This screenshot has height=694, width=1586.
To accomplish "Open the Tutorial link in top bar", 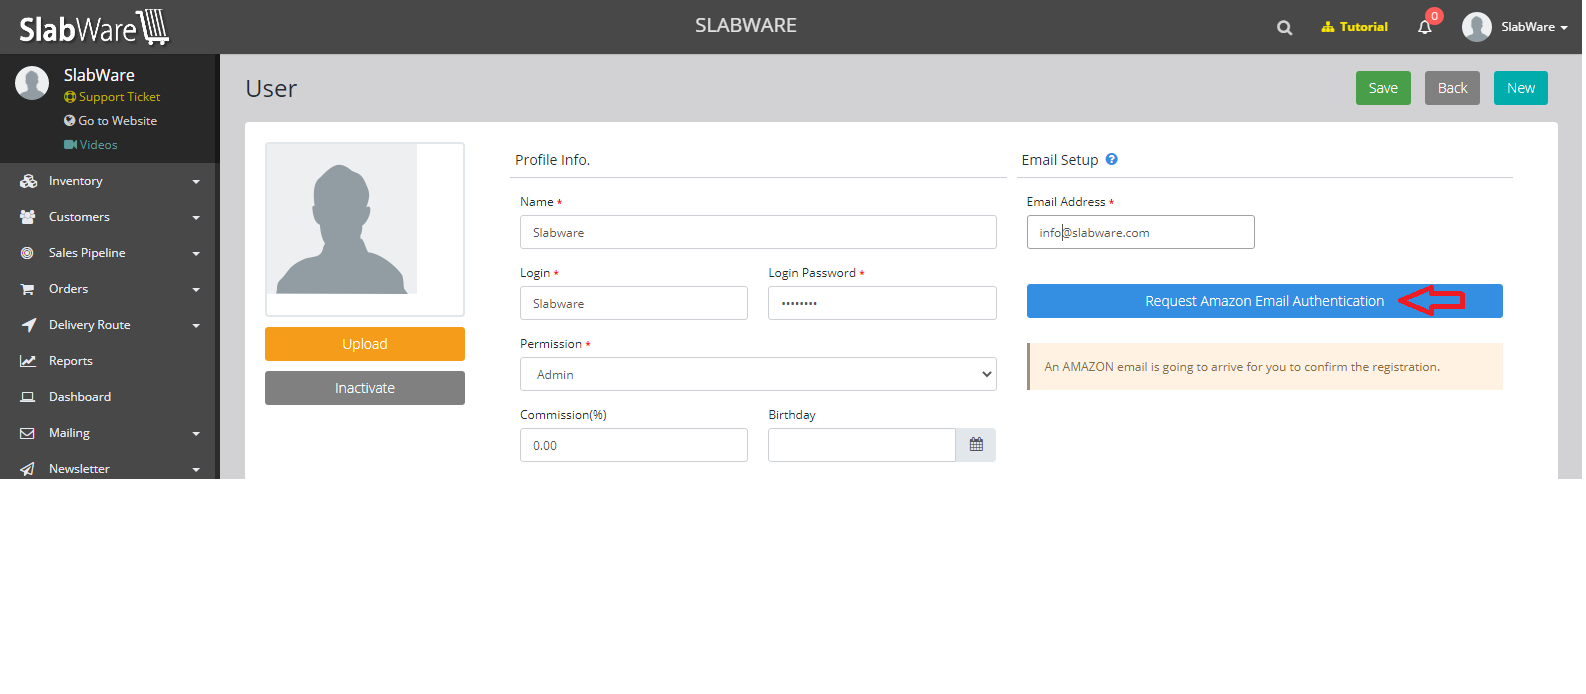I will [x=1354, y=27].
